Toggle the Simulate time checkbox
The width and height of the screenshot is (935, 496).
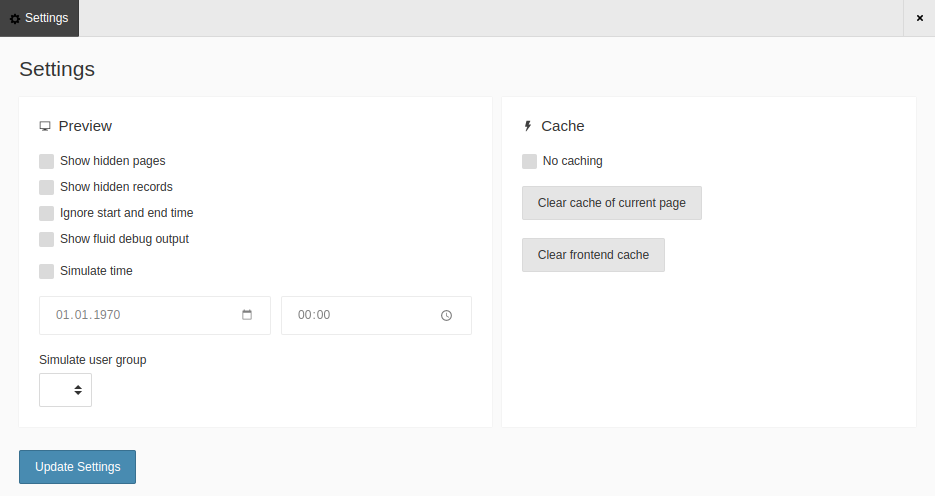pos(47,271)
